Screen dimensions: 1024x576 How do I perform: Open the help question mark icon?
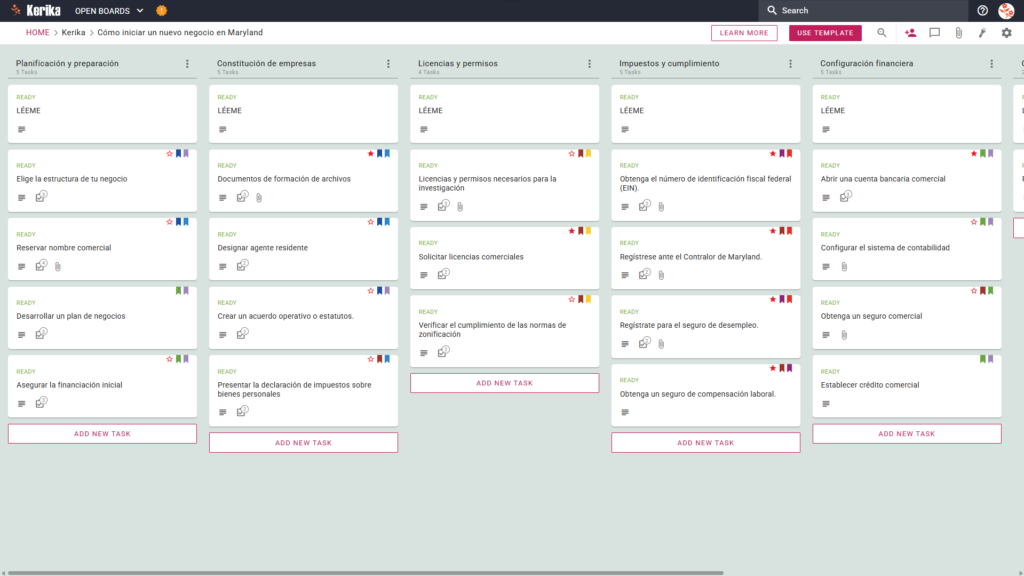point(982,10)
